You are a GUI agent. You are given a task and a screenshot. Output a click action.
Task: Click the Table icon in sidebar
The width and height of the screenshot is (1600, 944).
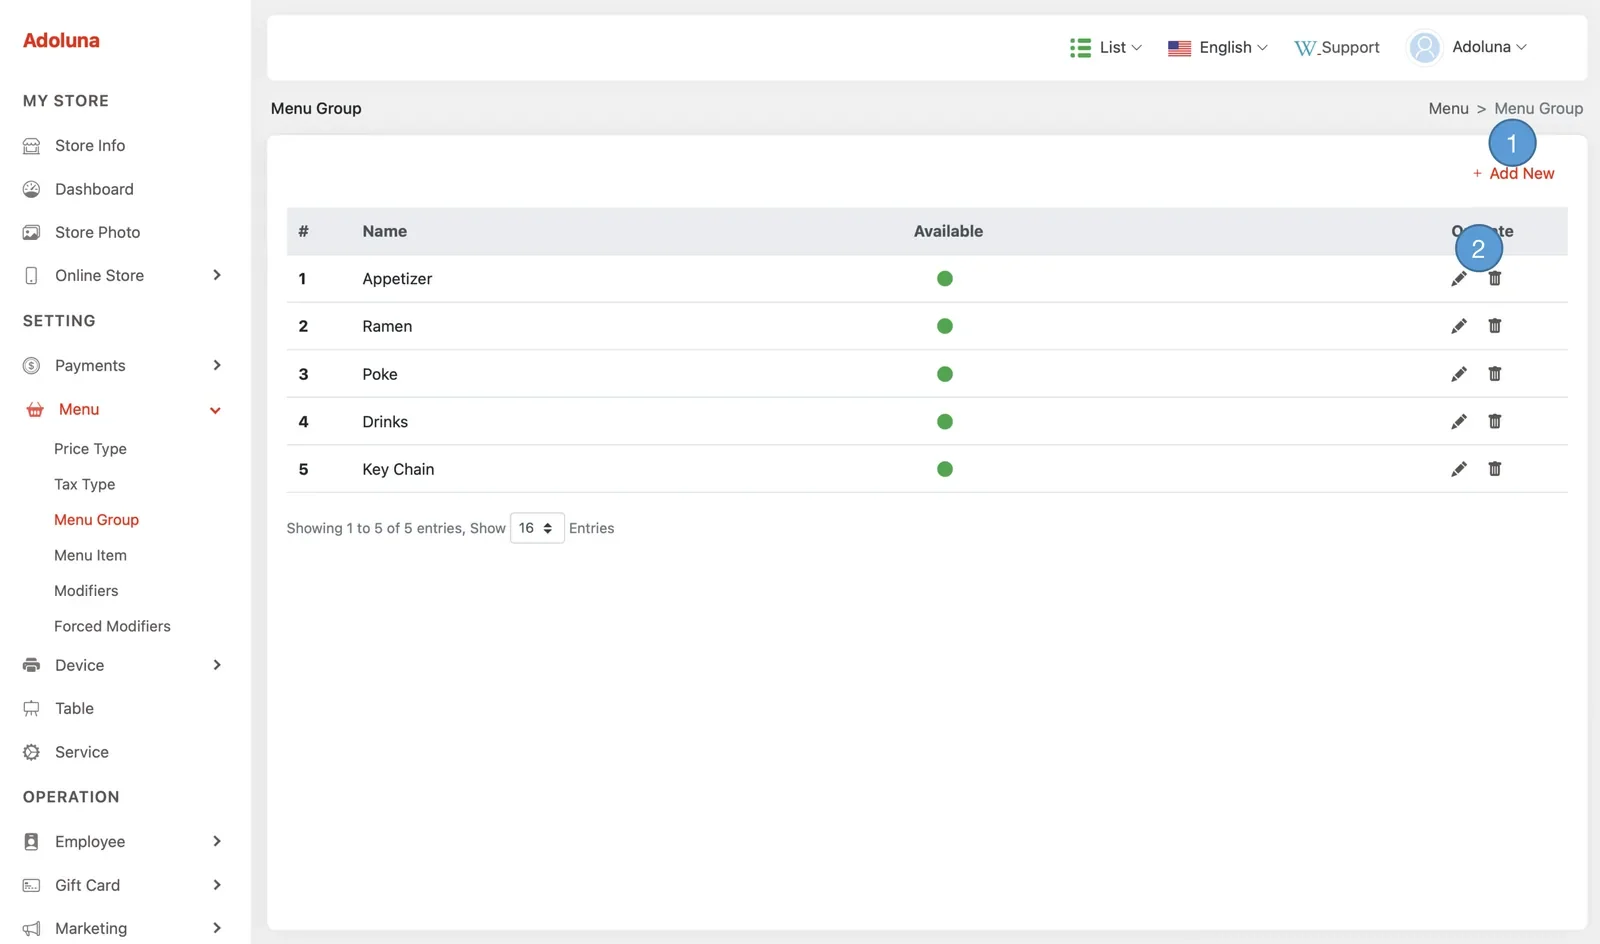pos(32,709)
